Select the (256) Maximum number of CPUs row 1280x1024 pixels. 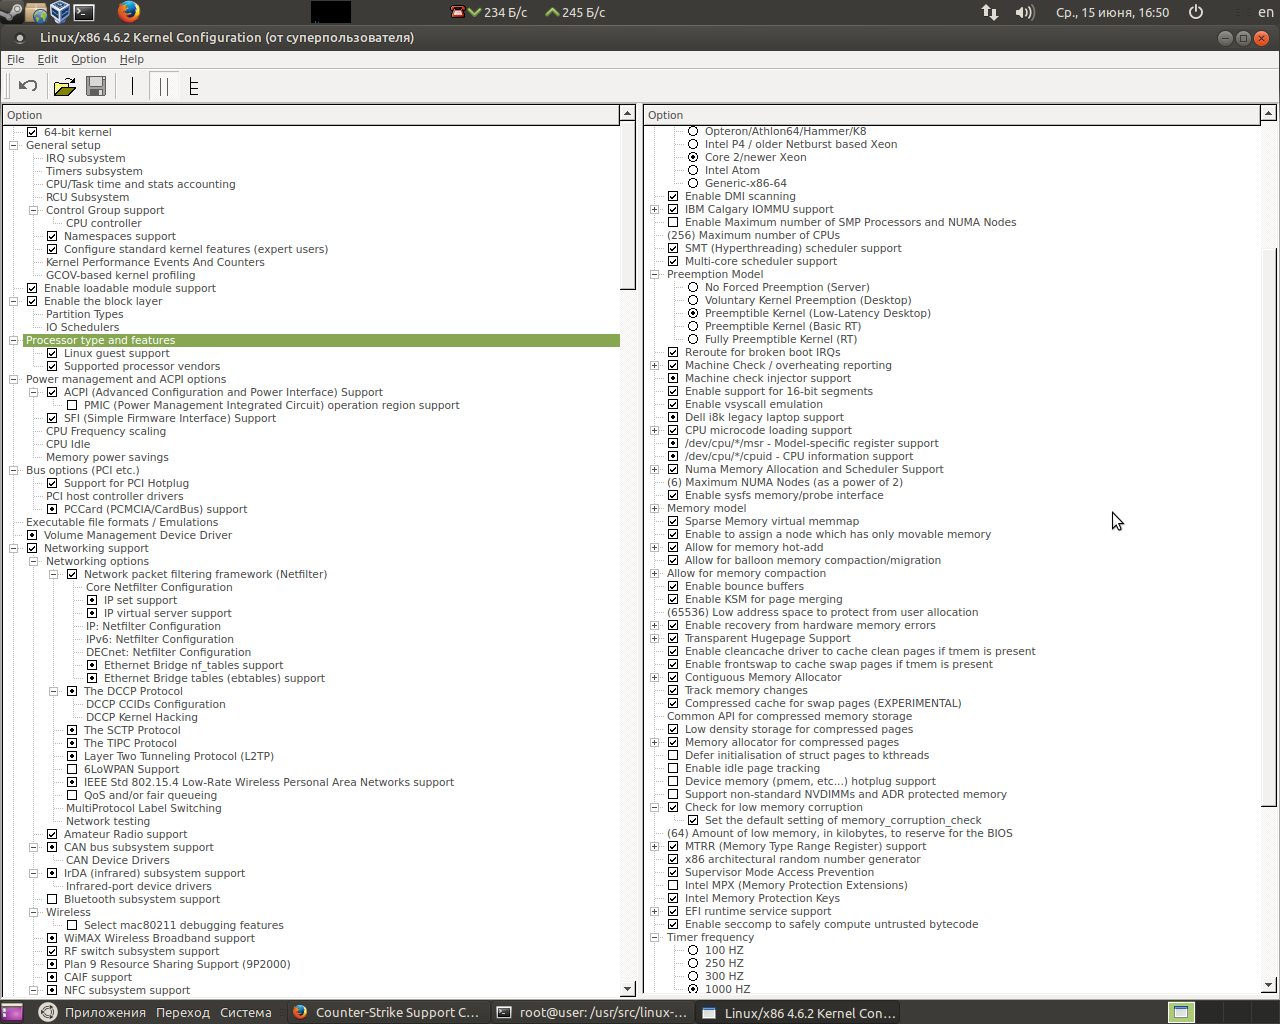click(754, 235)
